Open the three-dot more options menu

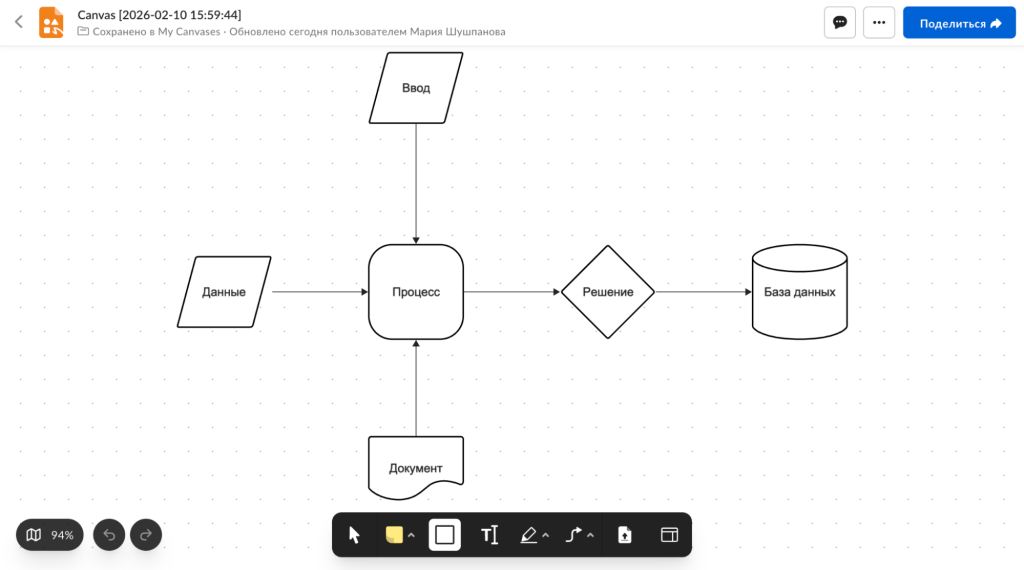[879, 23]
